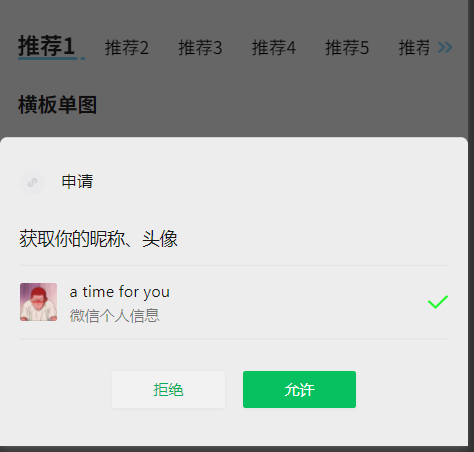Choose the 推荐5 tab
The image size is (474, 452).
[347, 47]
